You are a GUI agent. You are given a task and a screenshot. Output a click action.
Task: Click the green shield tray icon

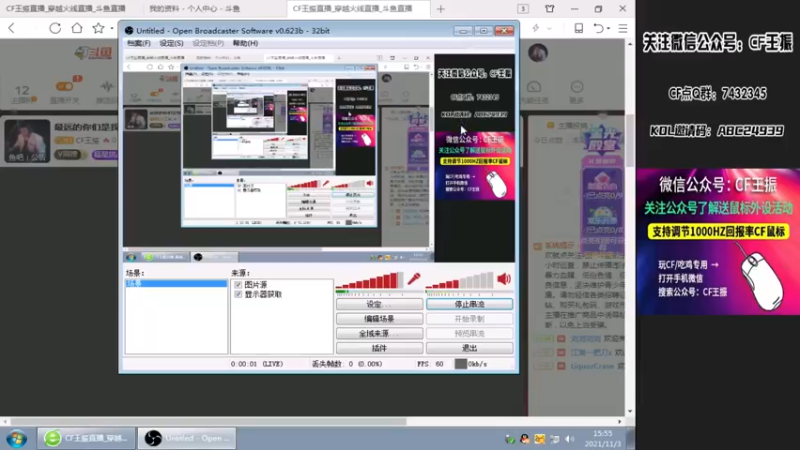click(x=510, y=439)
